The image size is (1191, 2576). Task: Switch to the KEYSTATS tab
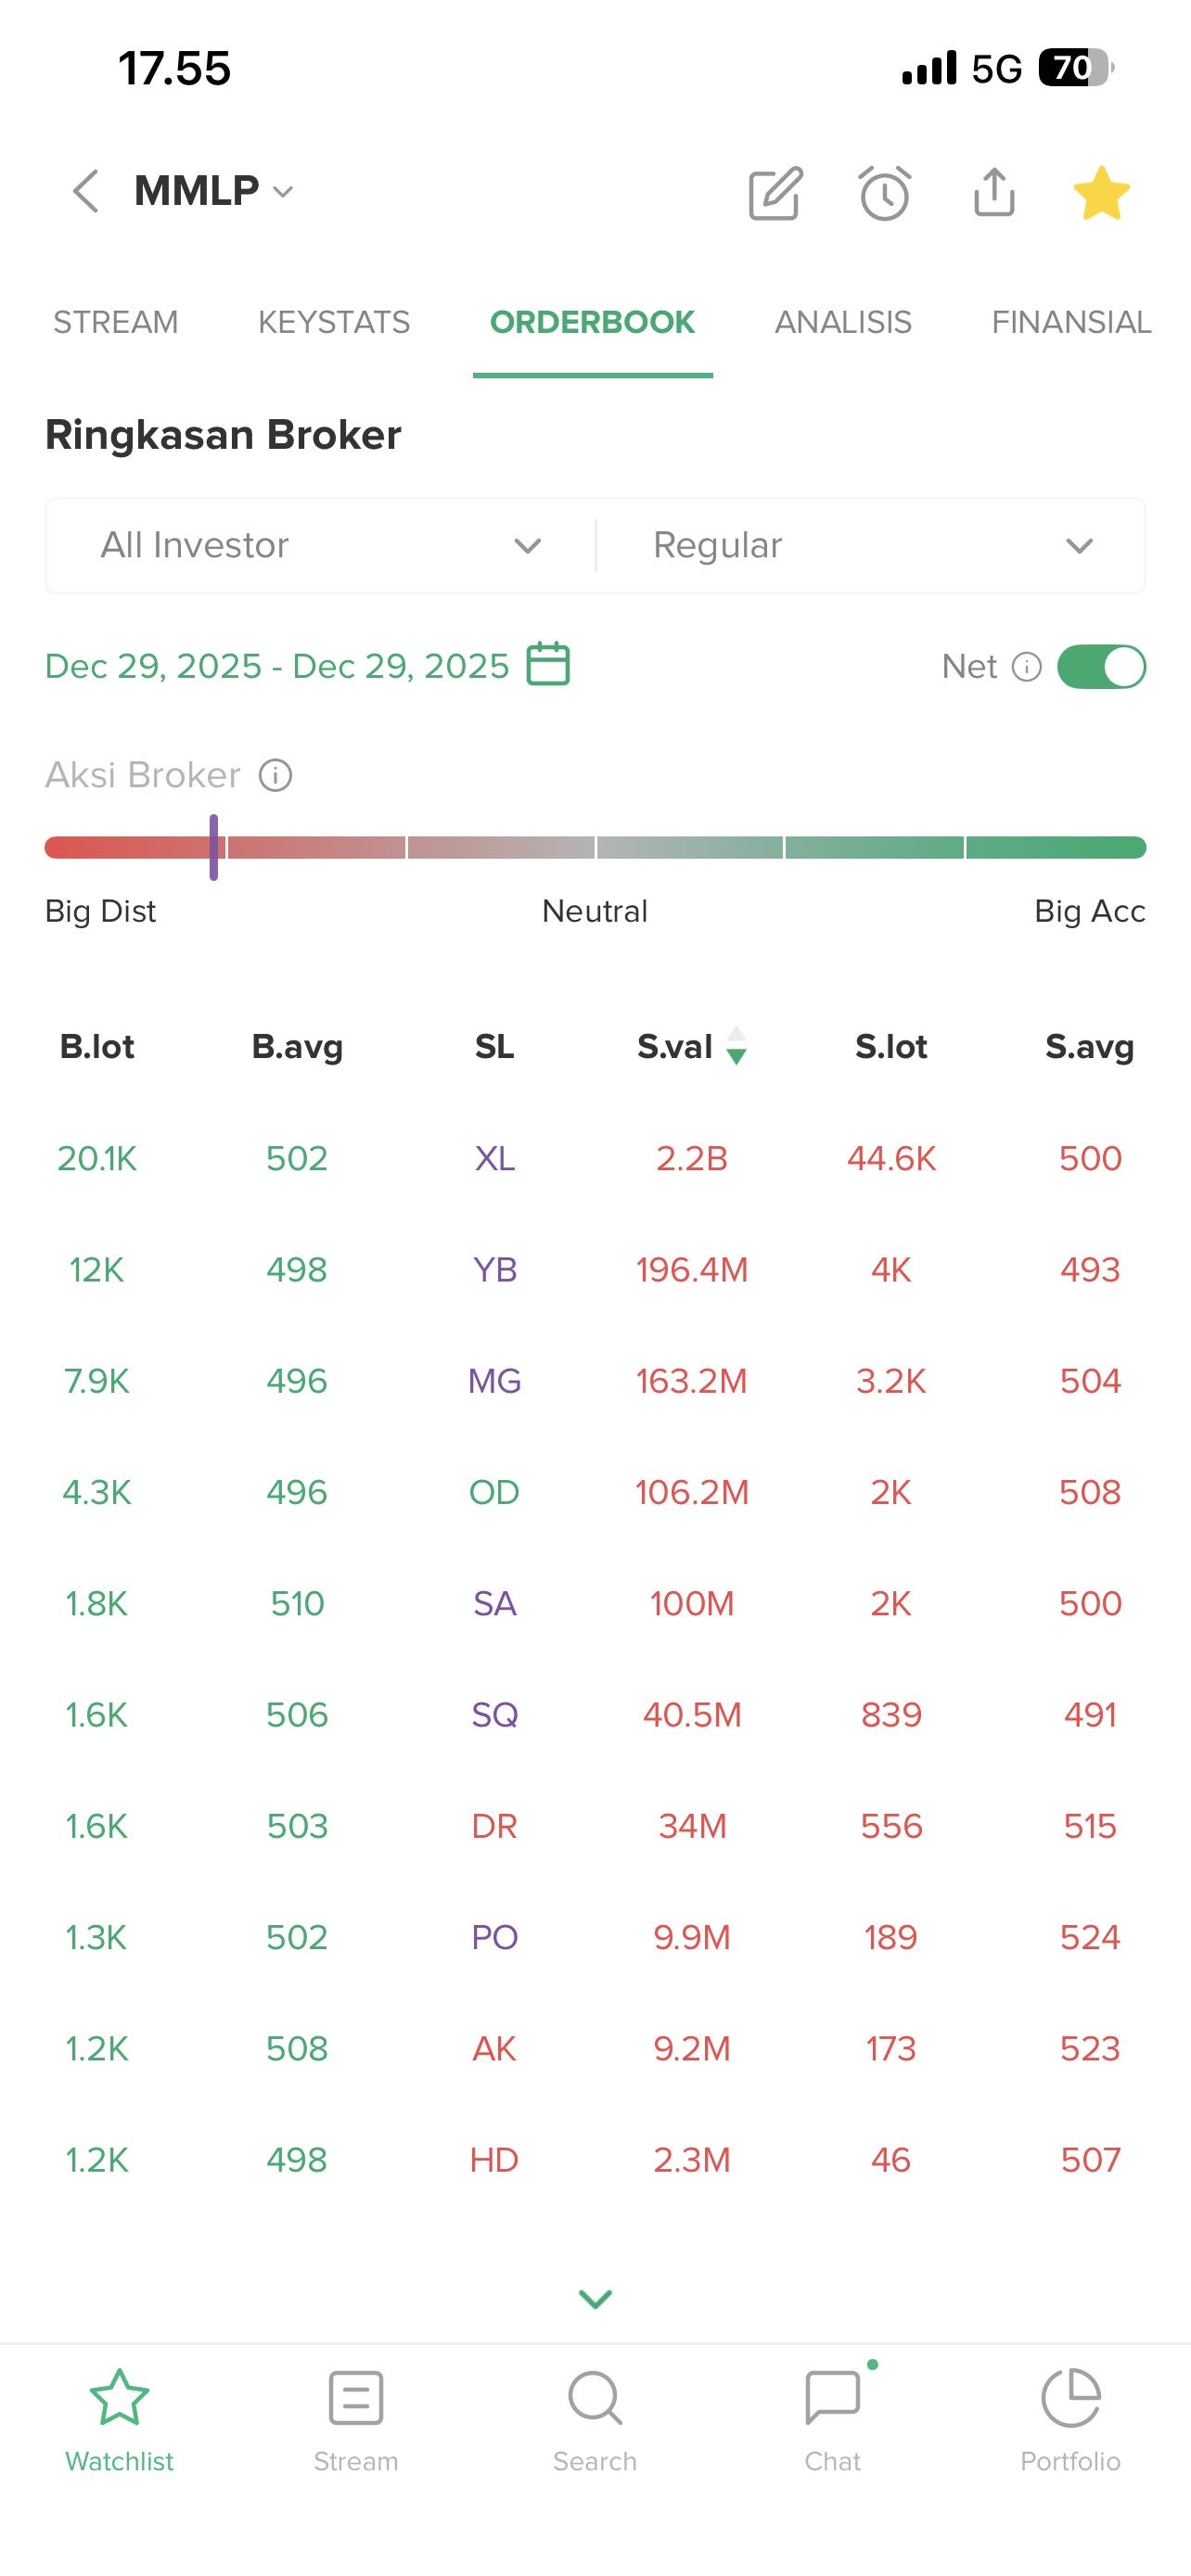coord(334,322)
